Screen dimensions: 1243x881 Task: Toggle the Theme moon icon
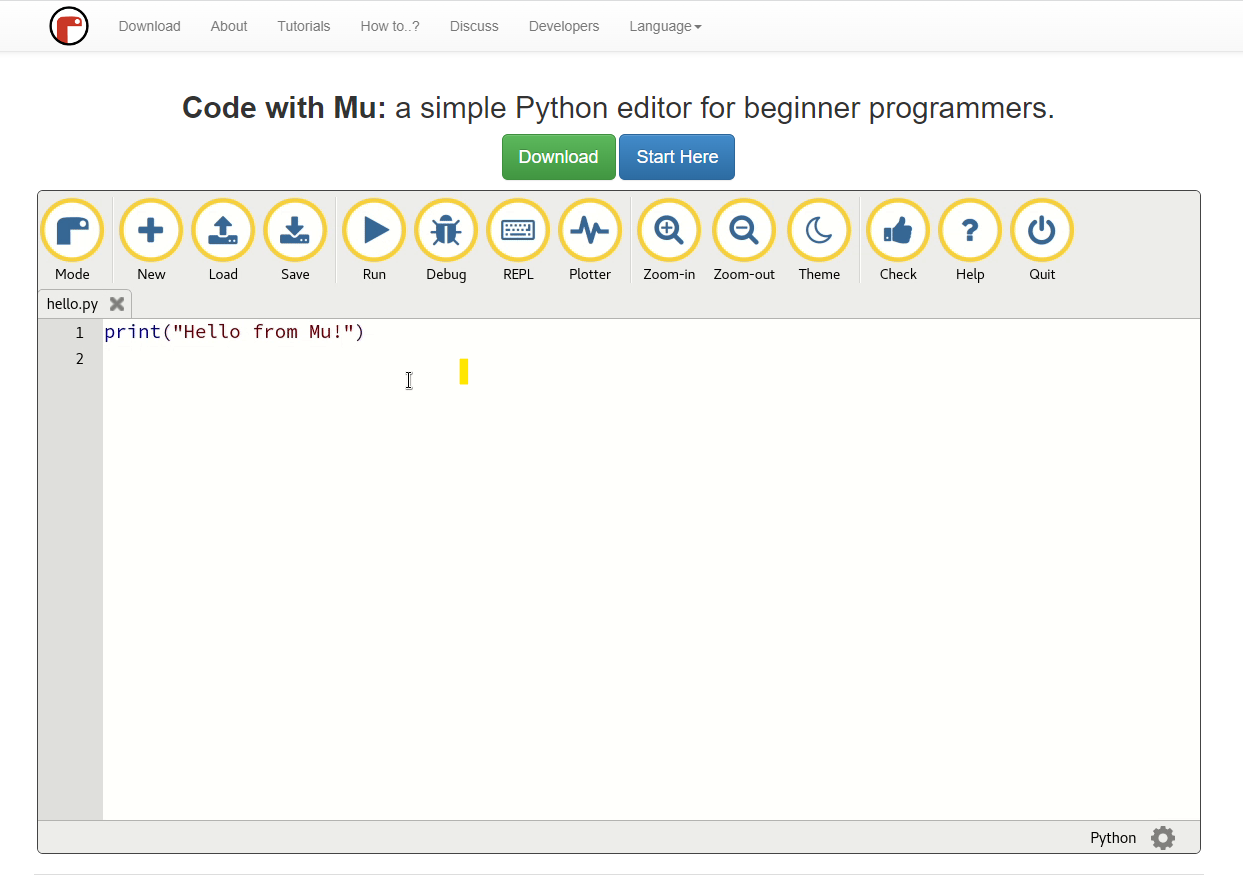[x=819, y=231]
